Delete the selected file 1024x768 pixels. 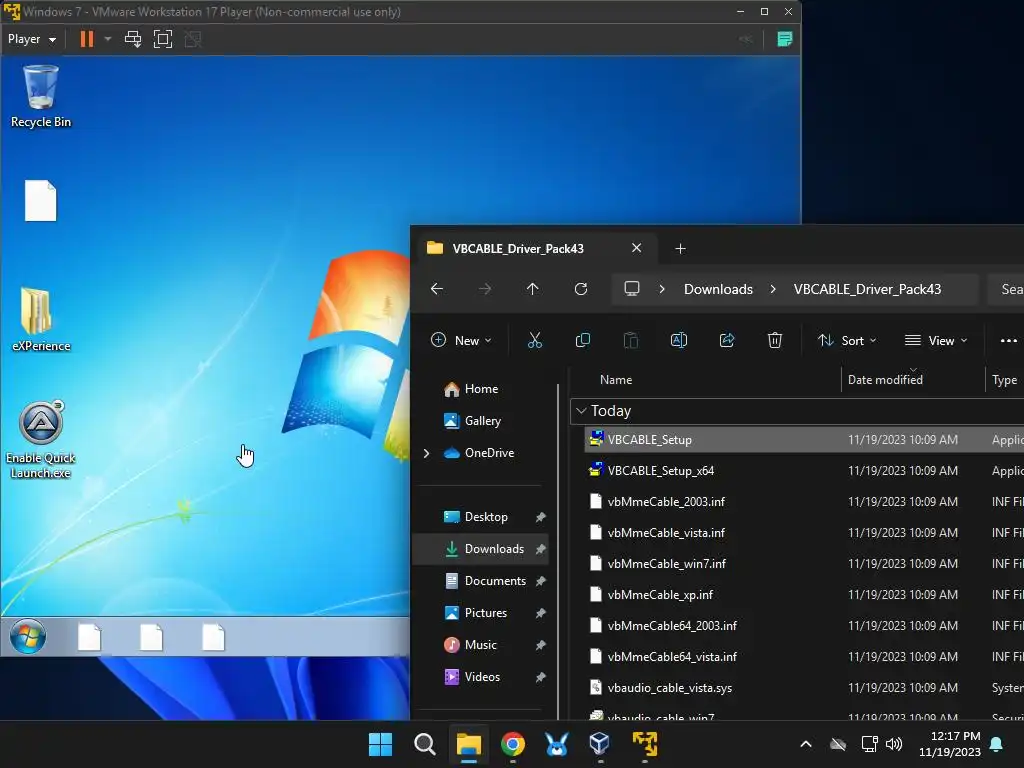[x=775, y=340]
